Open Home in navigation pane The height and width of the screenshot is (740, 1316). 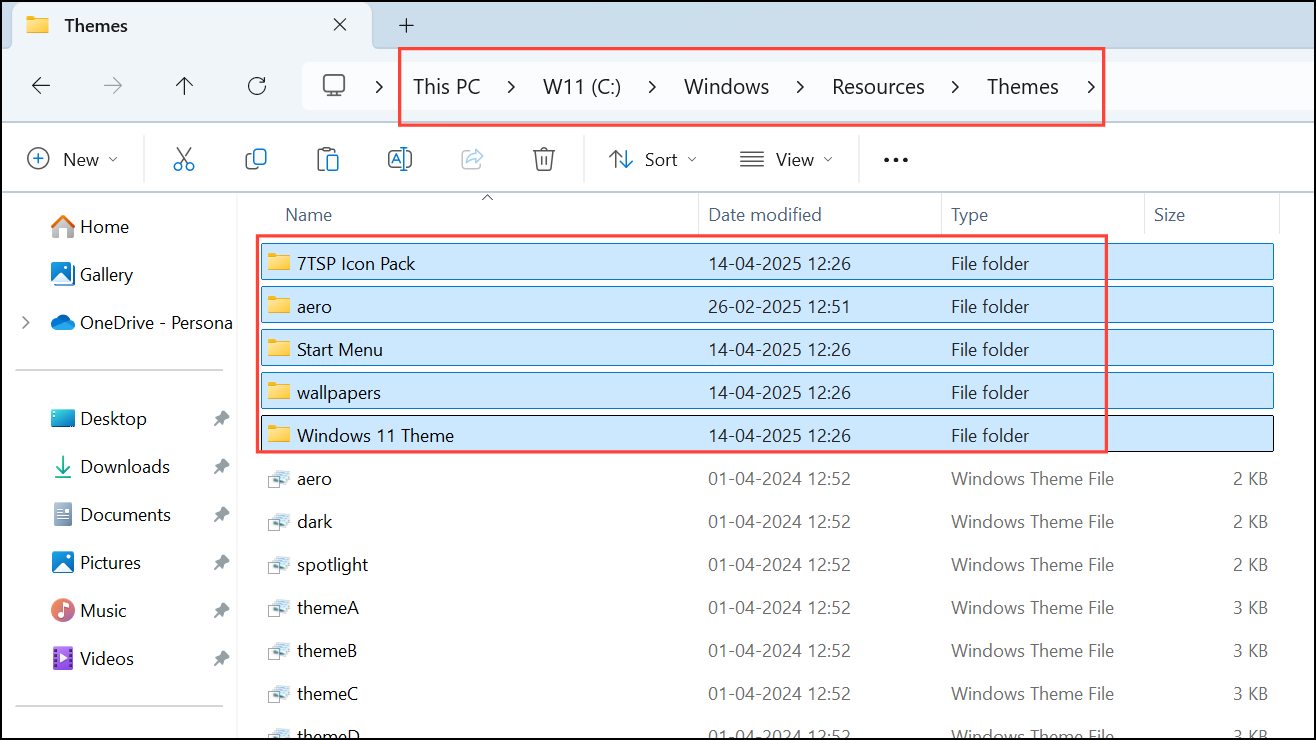pyautogui.click(x=90, y=227)
